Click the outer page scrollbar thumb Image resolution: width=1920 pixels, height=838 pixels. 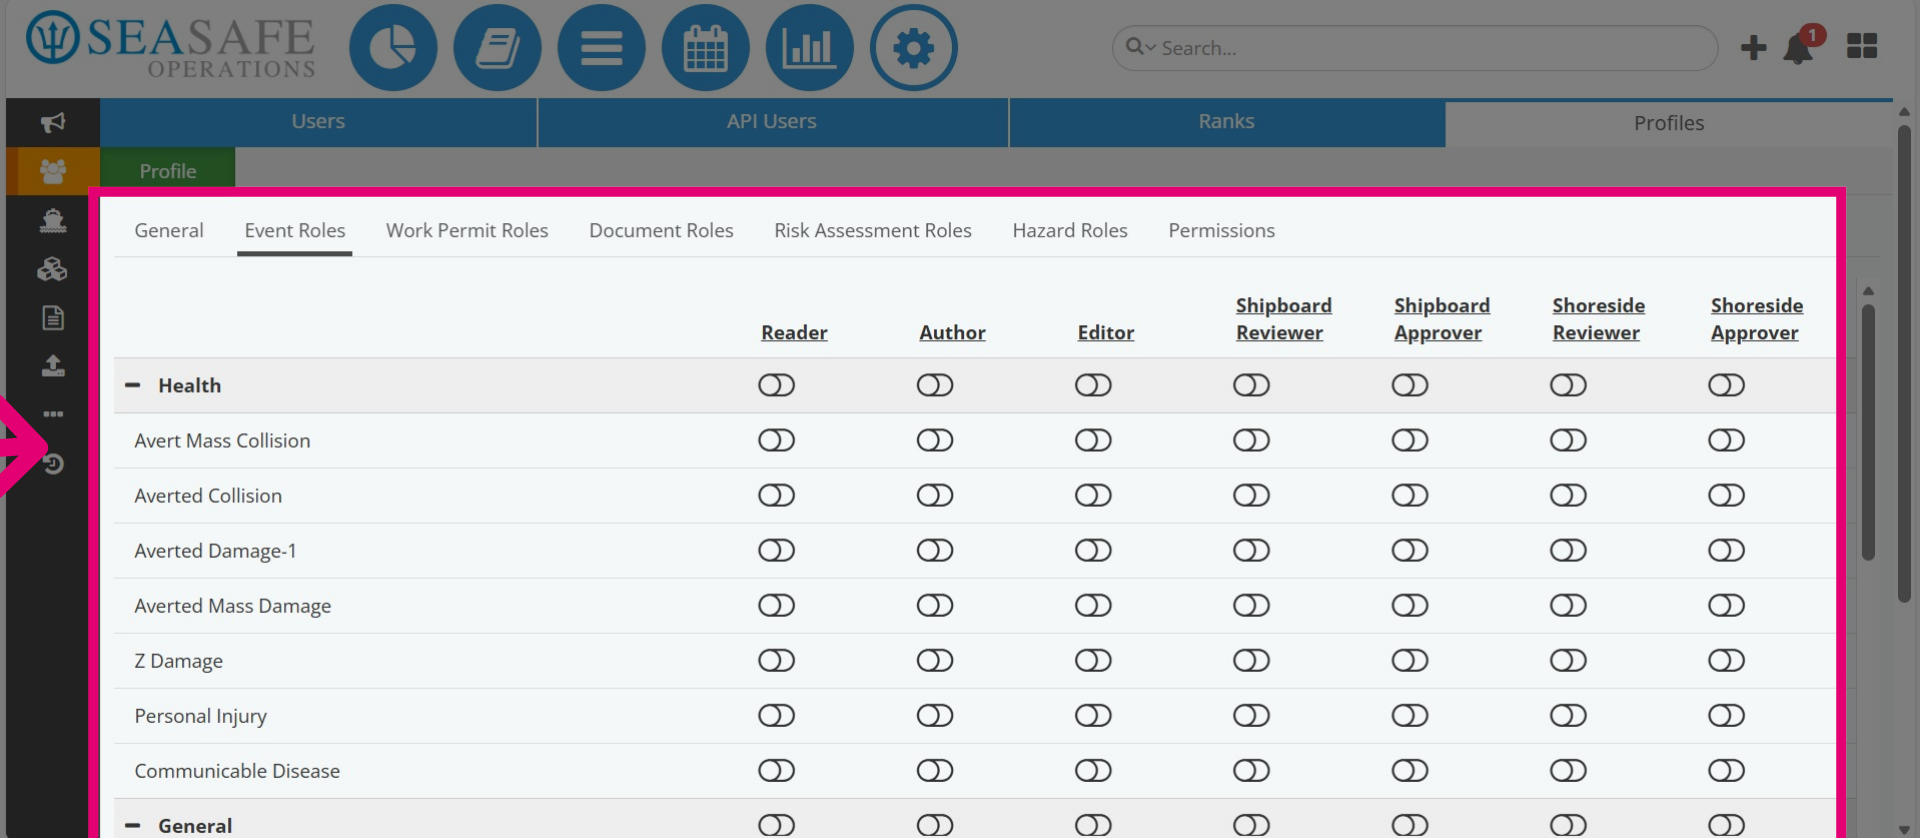coord(1904,363)
